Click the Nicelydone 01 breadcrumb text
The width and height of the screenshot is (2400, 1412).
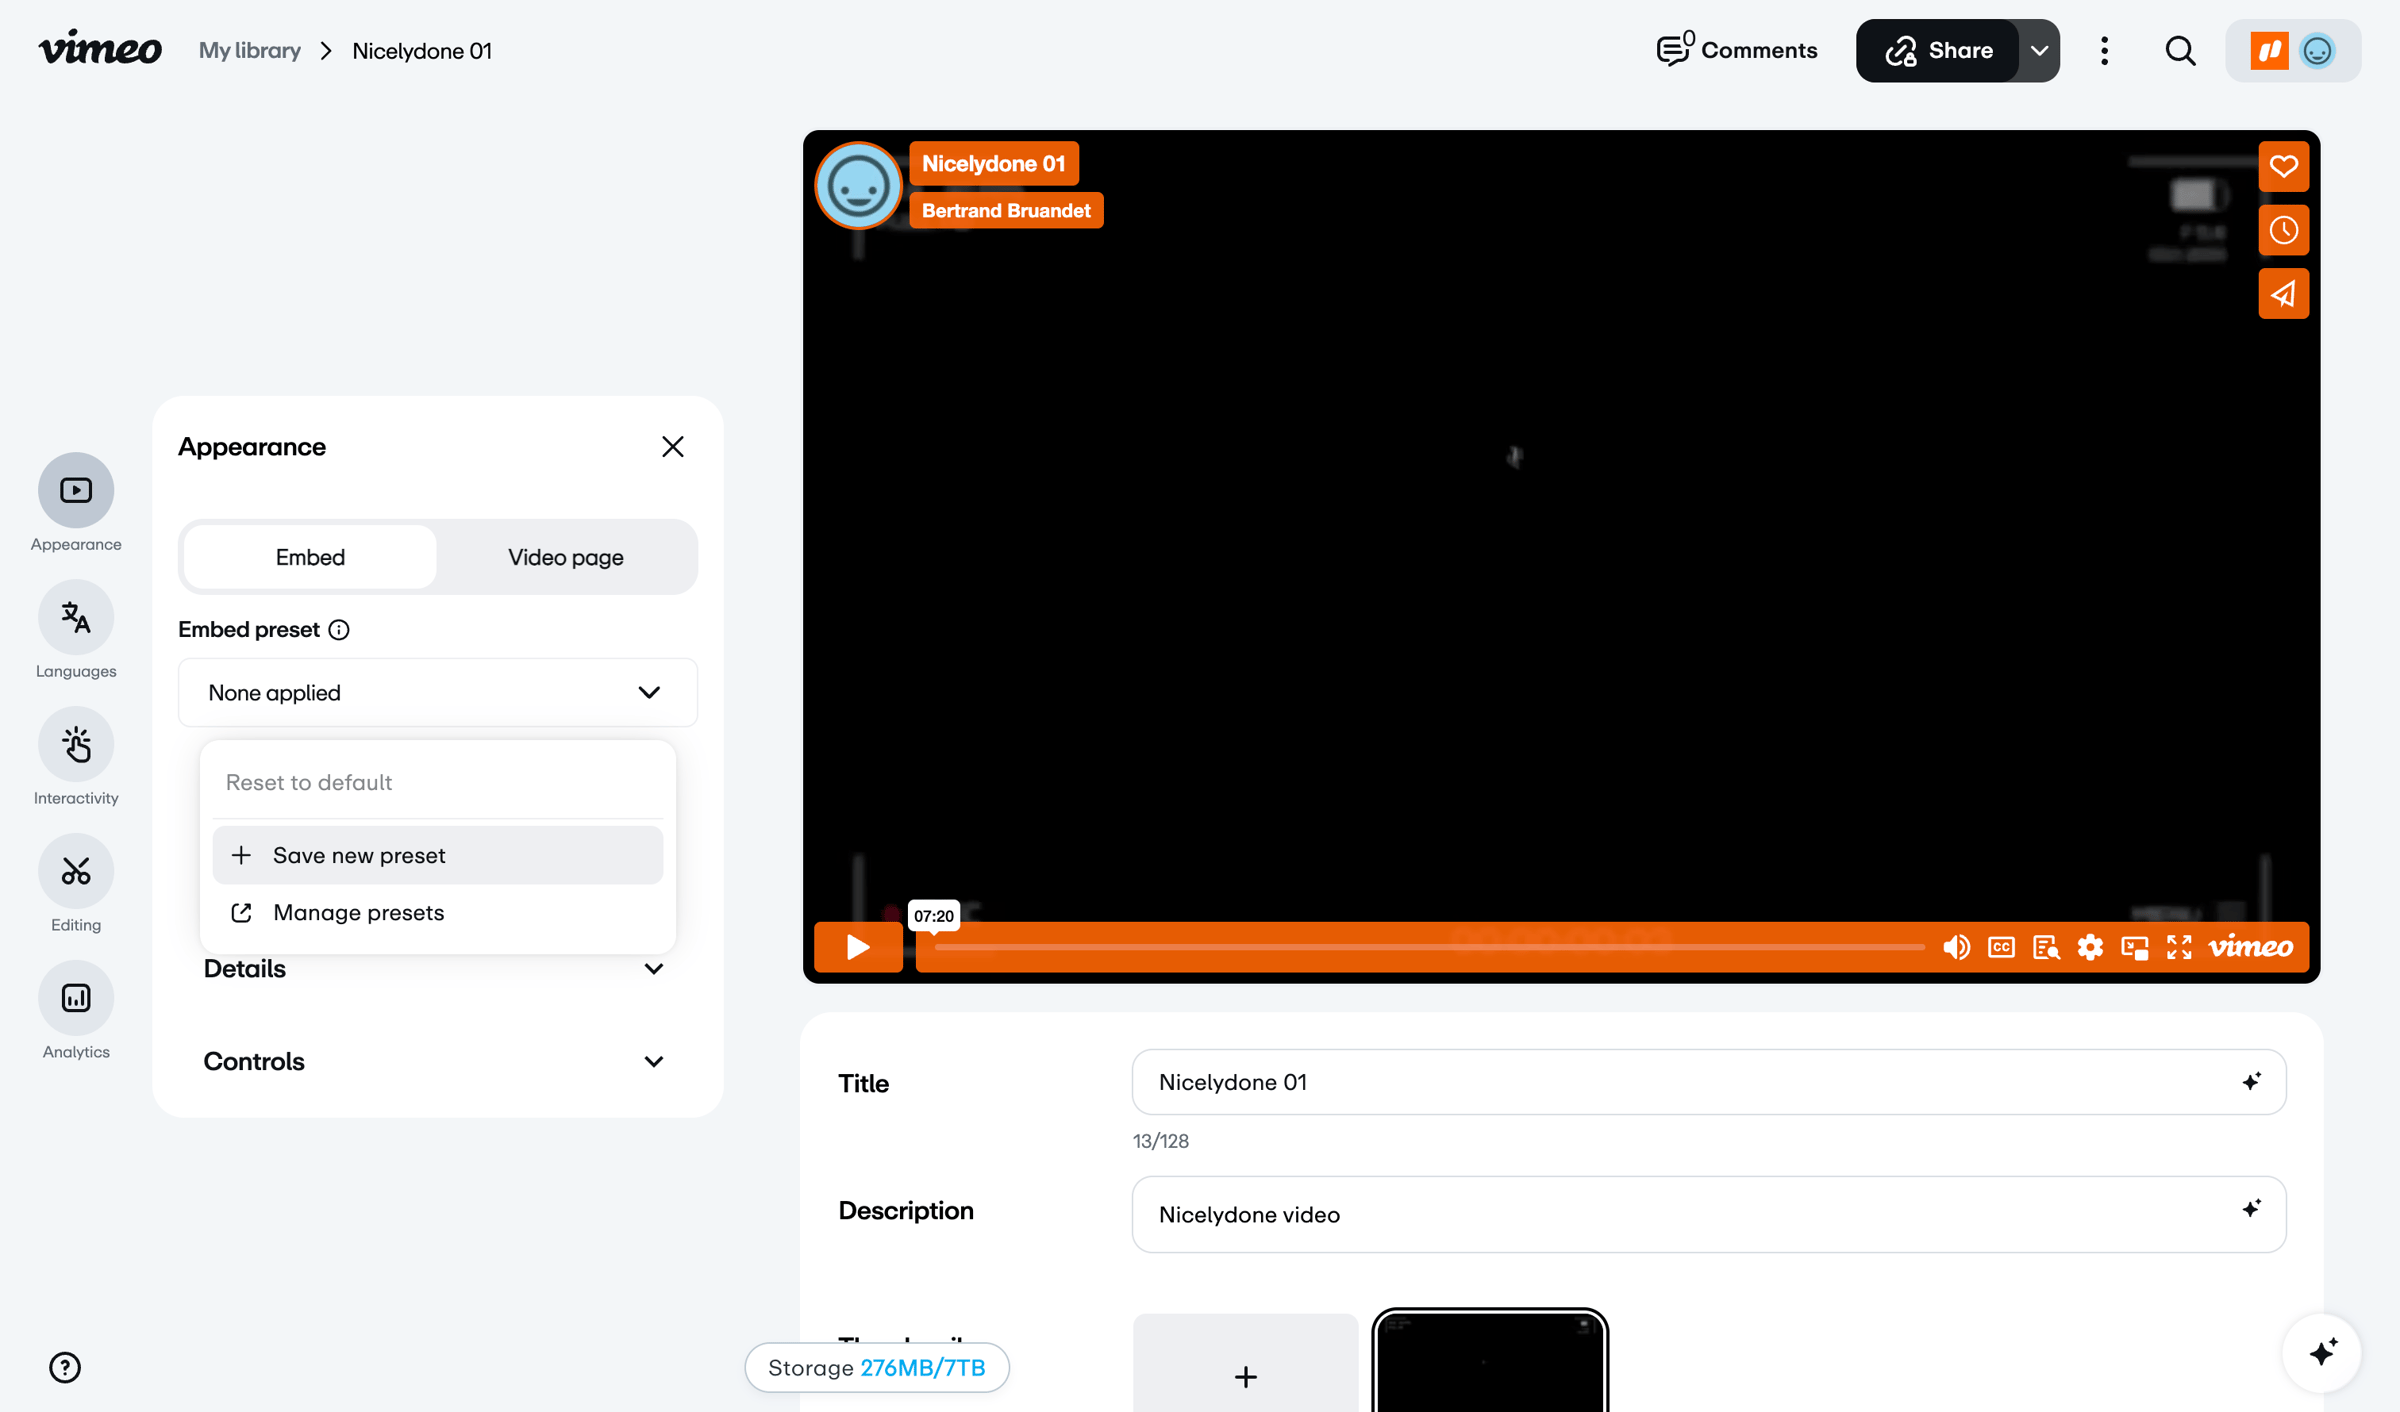point(422,50)
